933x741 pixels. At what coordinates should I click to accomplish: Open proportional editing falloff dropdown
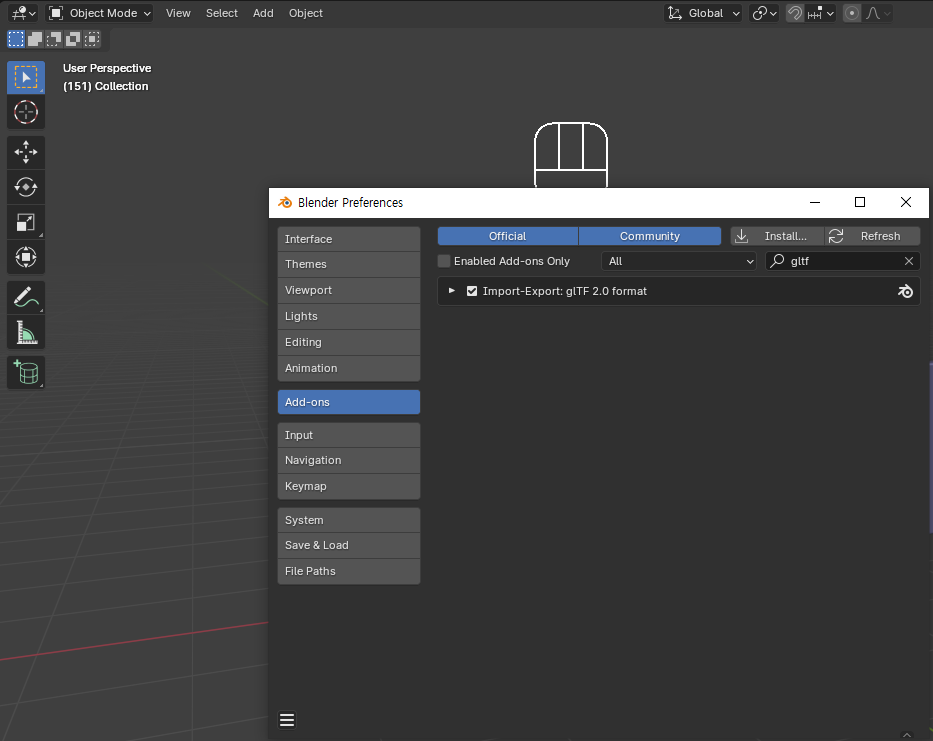pyautogui.click(x=878, y=13)
